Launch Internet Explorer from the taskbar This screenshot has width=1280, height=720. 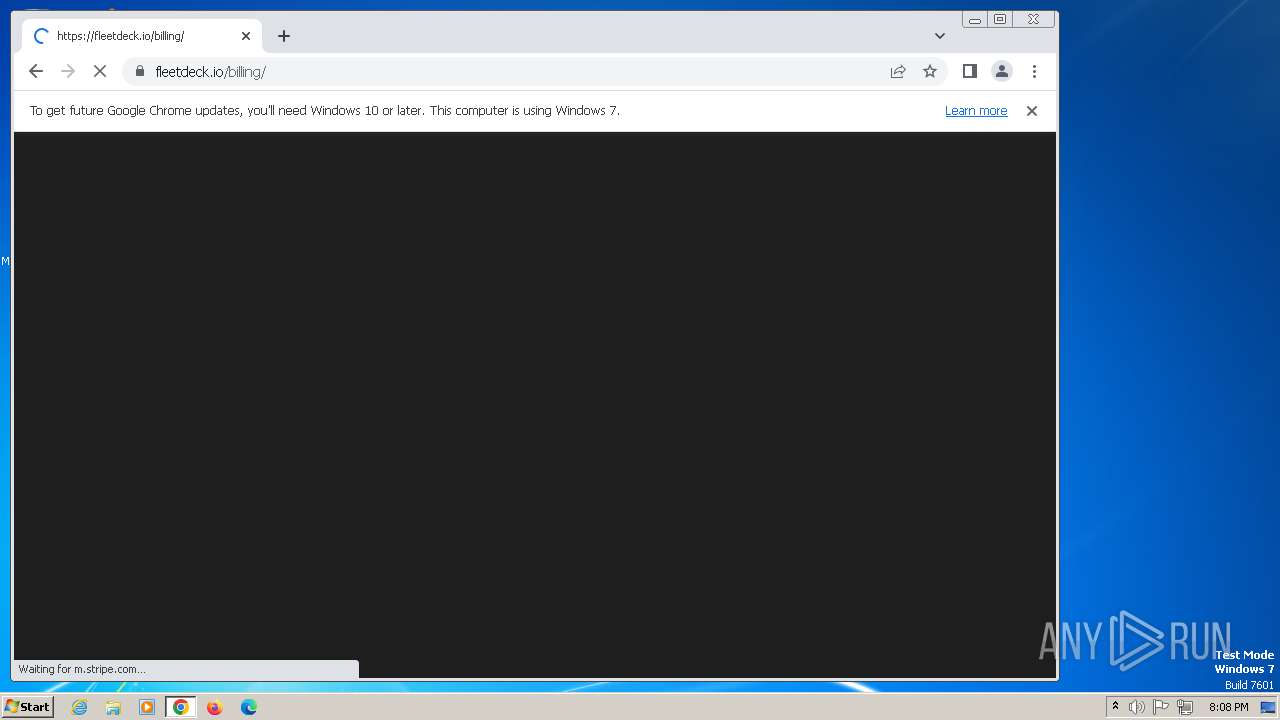80,707
